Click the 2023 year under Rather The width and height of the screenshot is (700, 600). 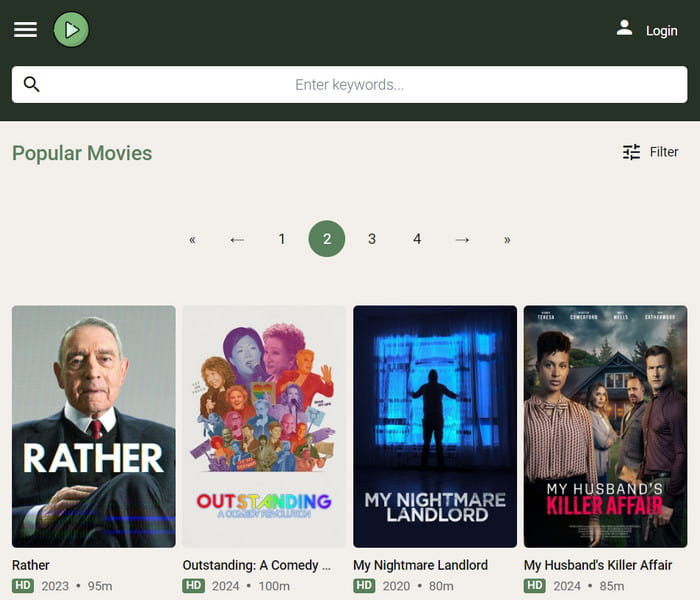(x=55, y=586)
